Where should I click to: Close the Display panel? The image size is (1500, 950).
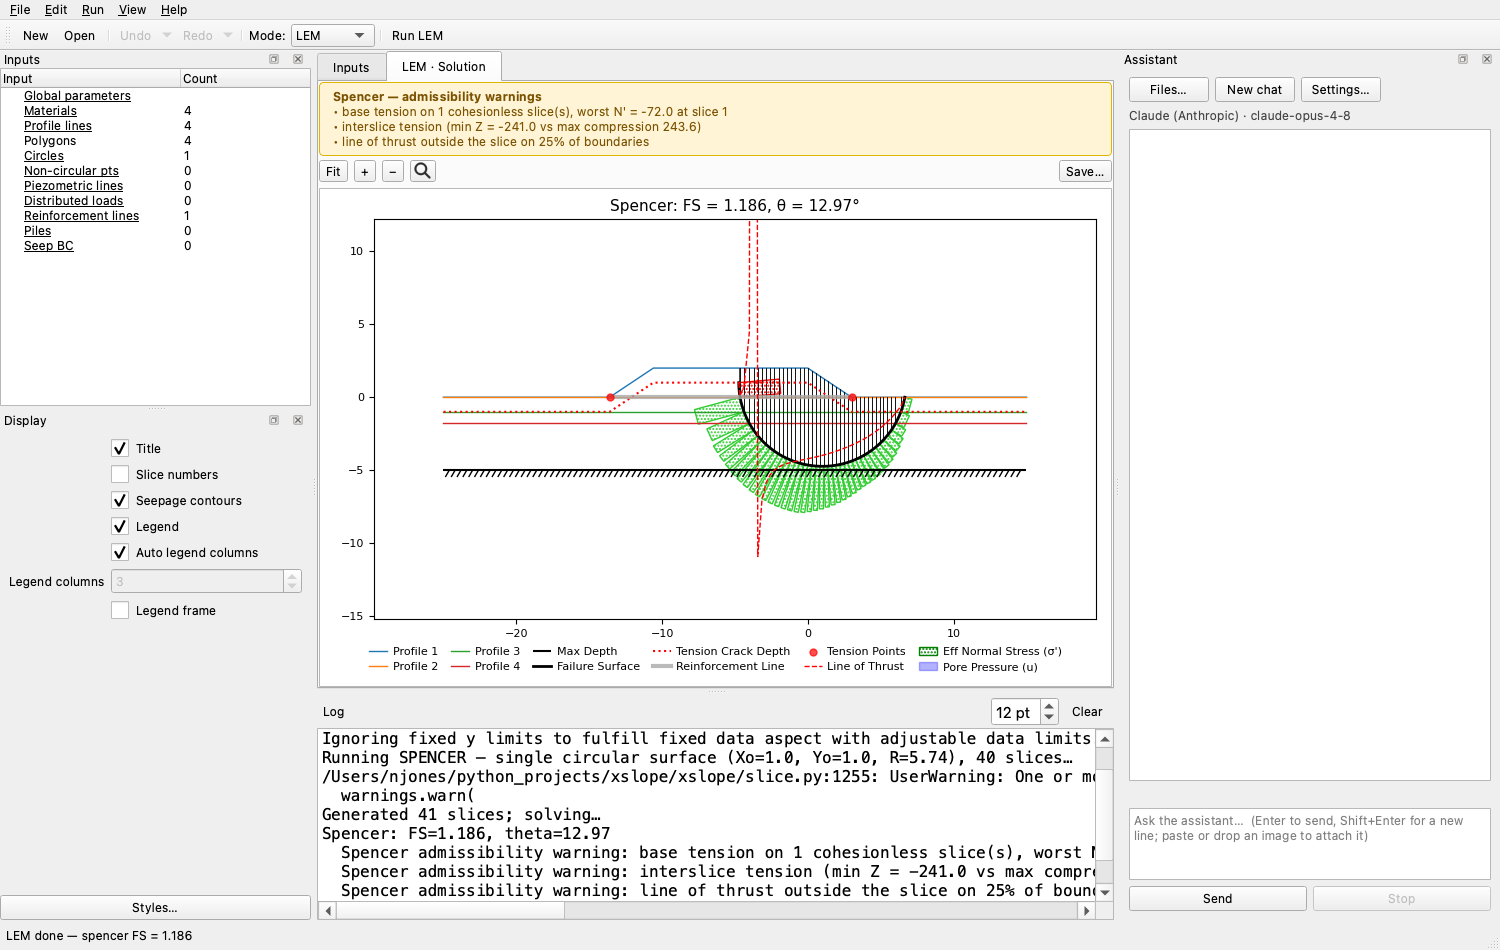click(x=298, y=420)
